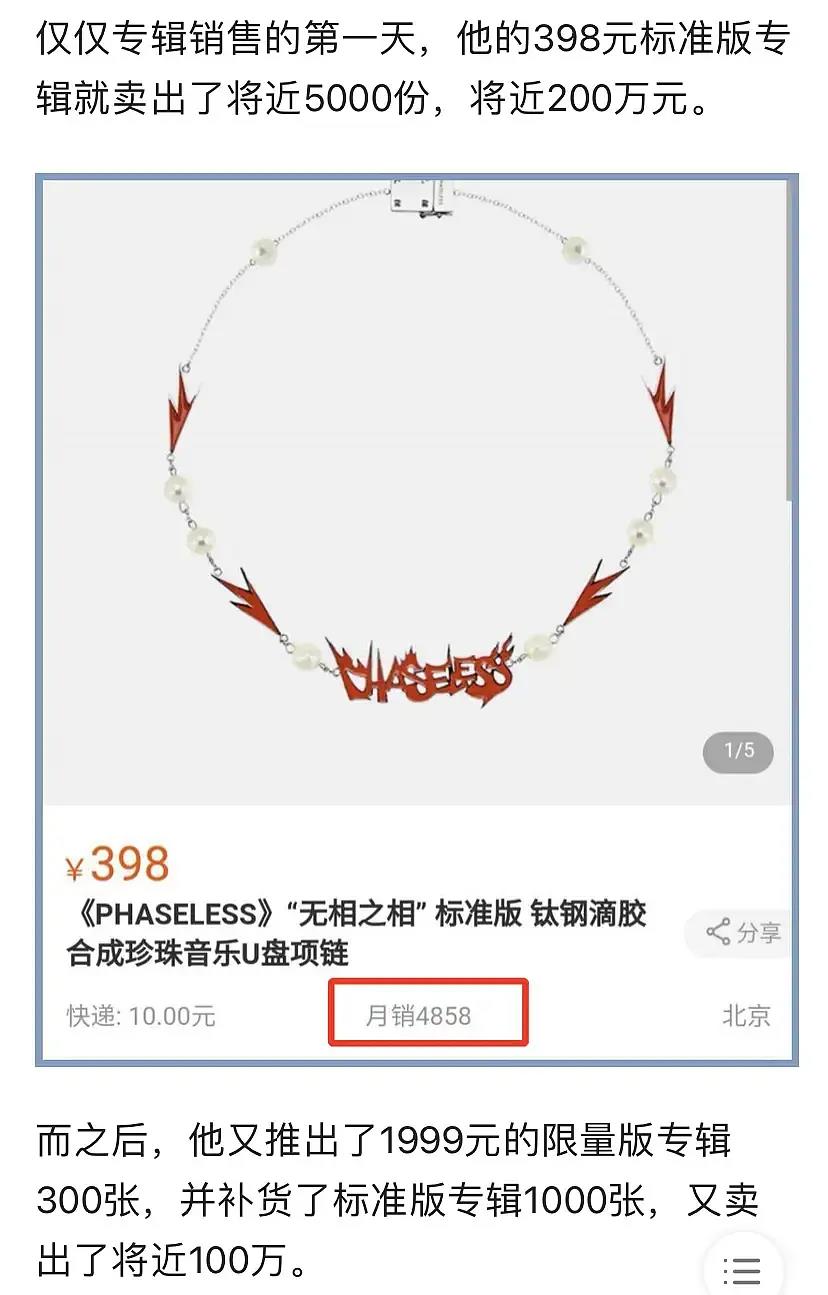Tap the share icon beside 分享
Image resolution: width=828 pixels, height=1295 pixels.
pos(717,933)
